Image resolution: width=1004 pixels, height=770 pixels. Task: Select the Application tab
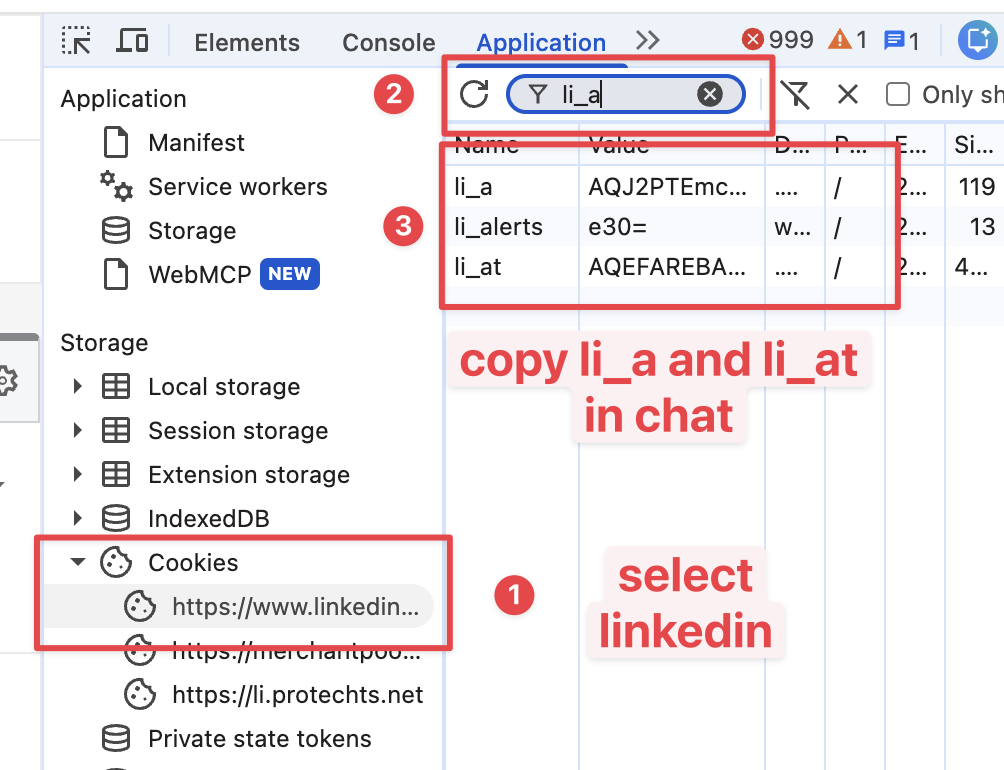pos(541,42)
